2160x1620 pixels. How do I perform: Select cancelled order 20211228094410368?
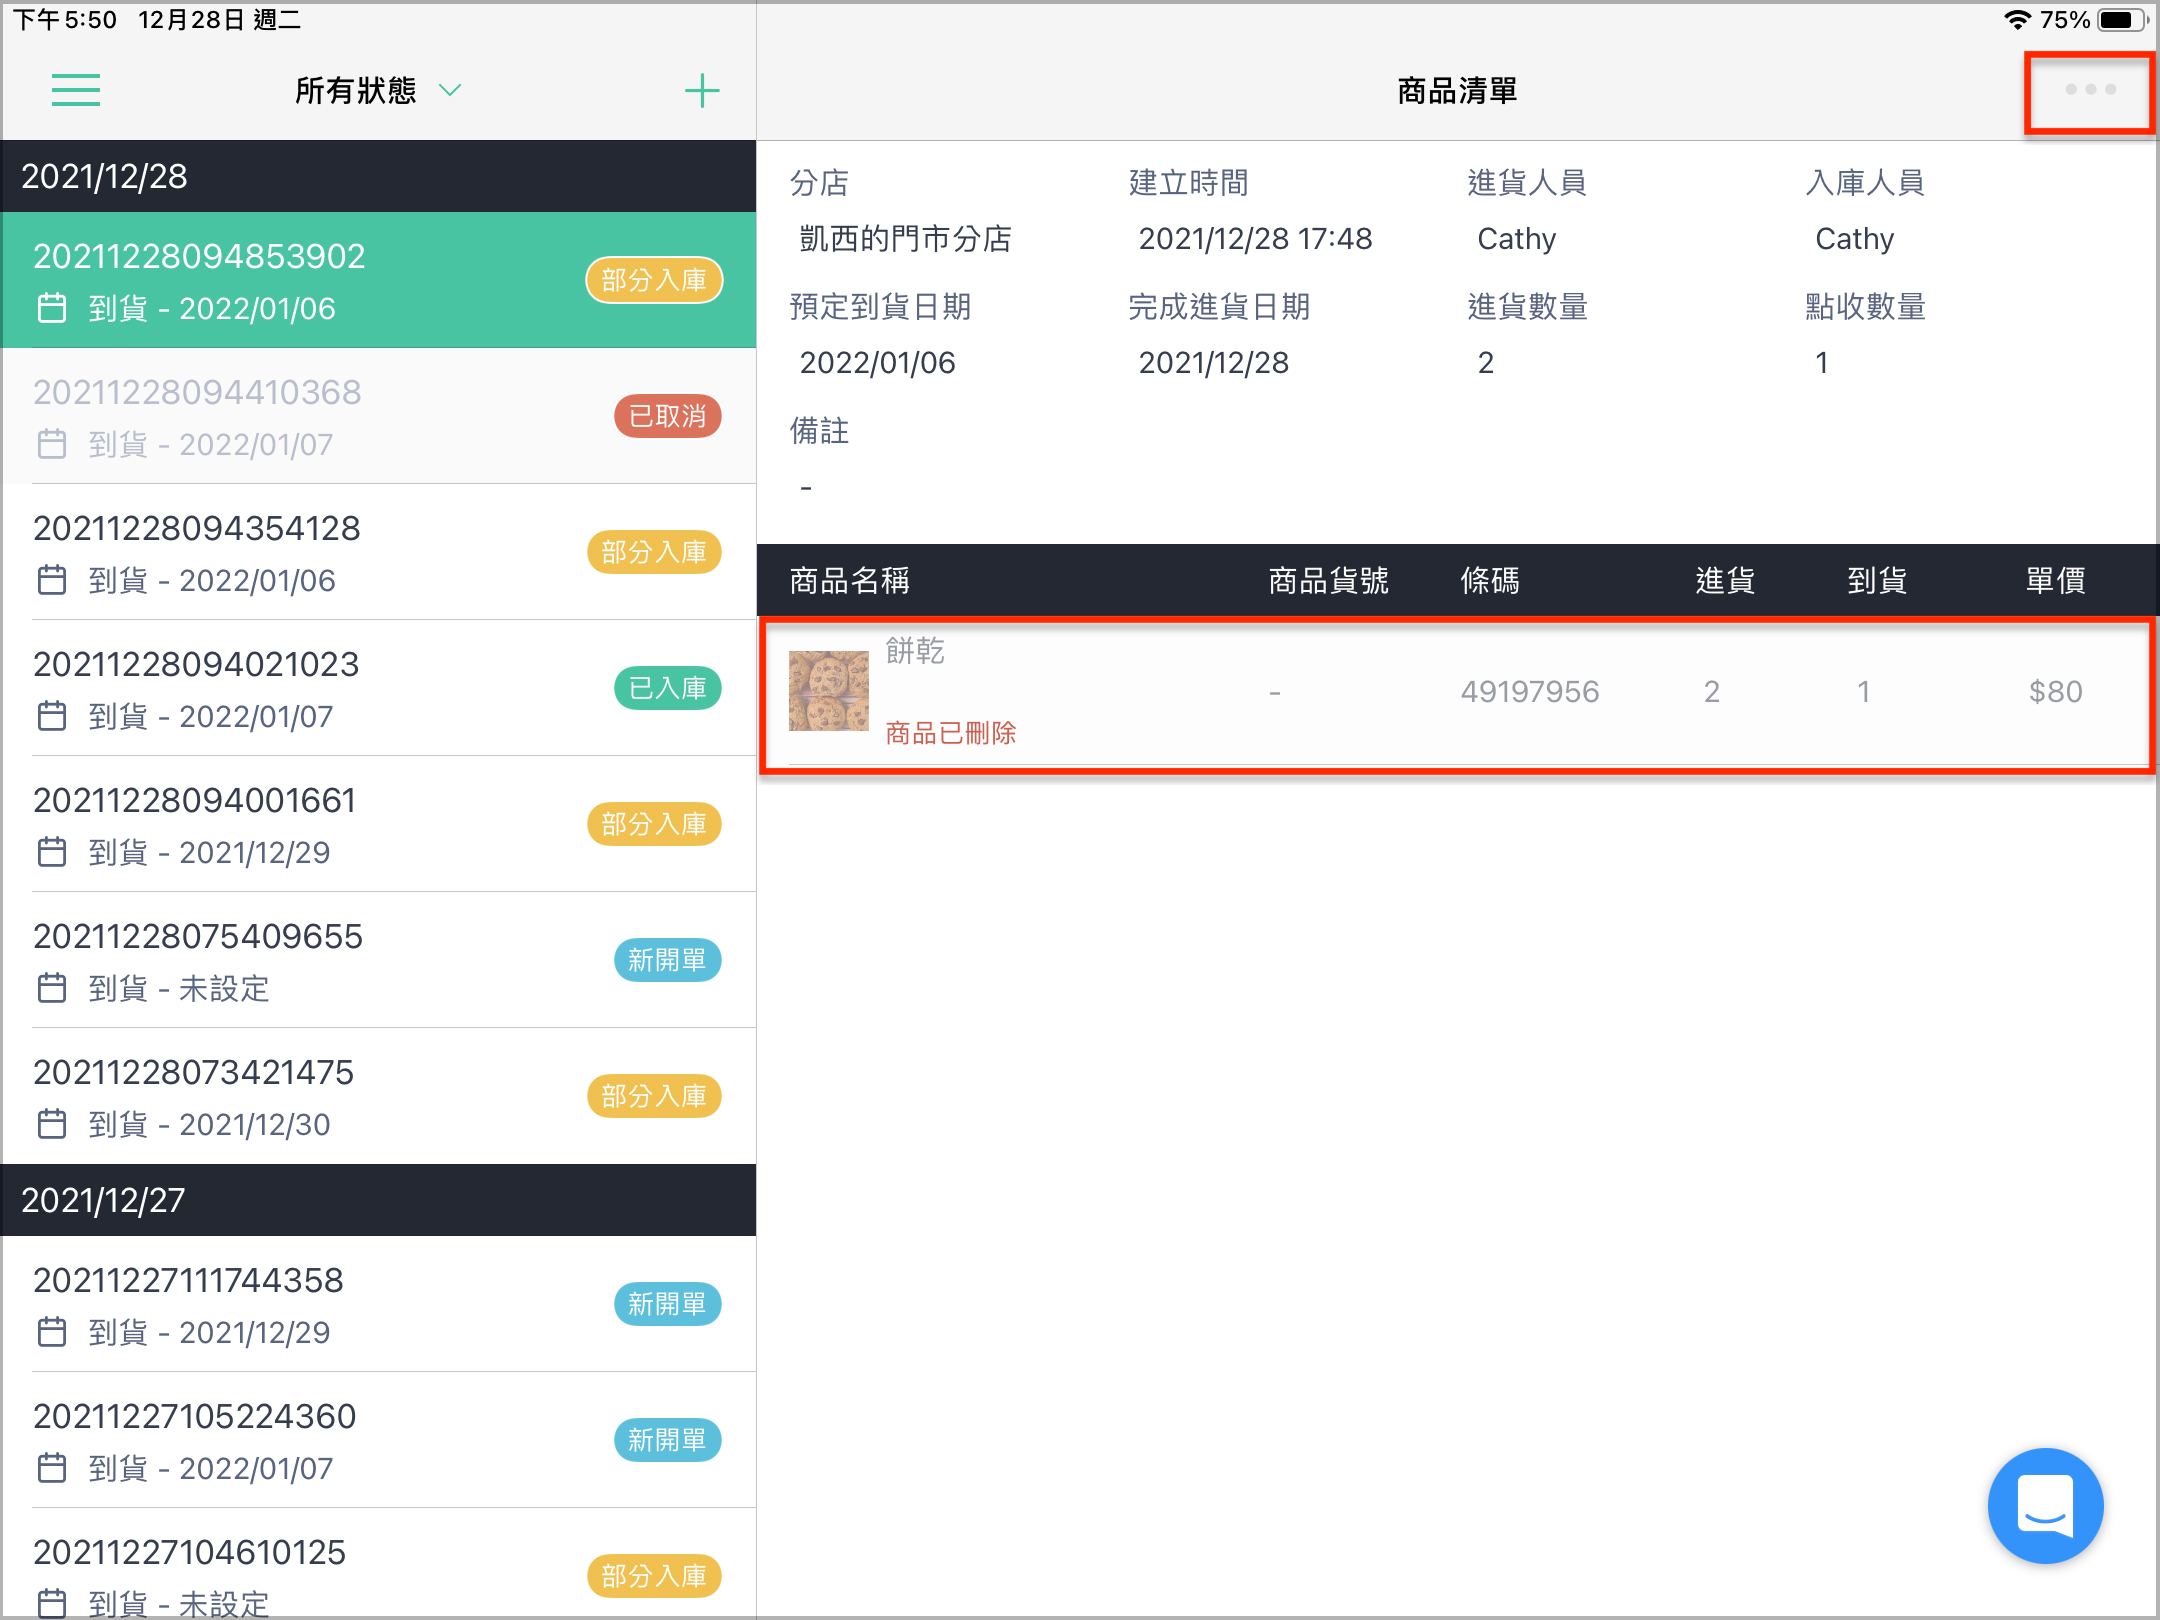[x=379, y=416]
